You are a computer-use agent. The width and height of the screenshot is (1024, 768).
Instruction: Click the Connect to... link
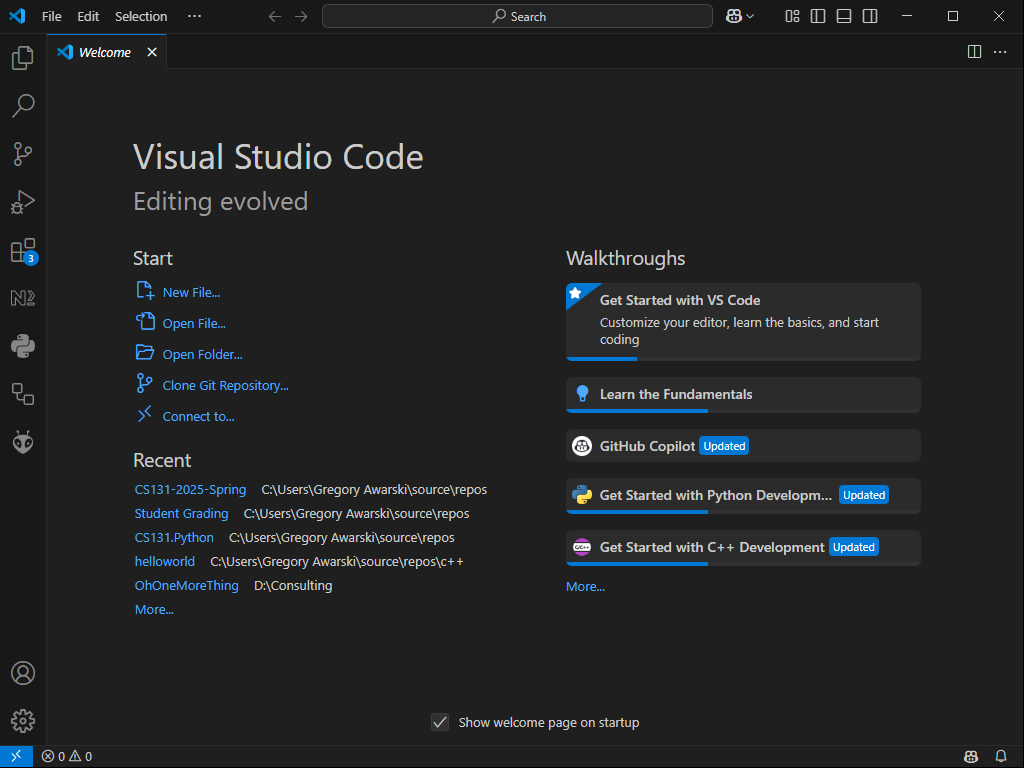[199, 417]
